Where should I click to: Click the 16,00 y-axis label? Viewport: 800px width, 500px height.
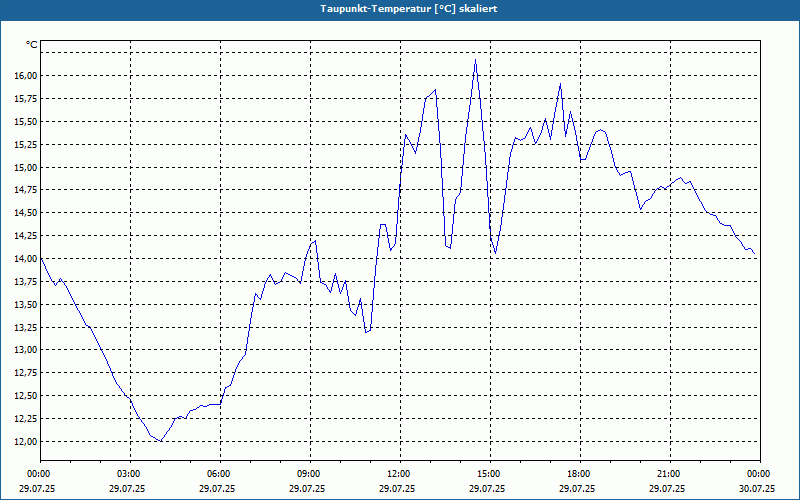coord(25,76)
